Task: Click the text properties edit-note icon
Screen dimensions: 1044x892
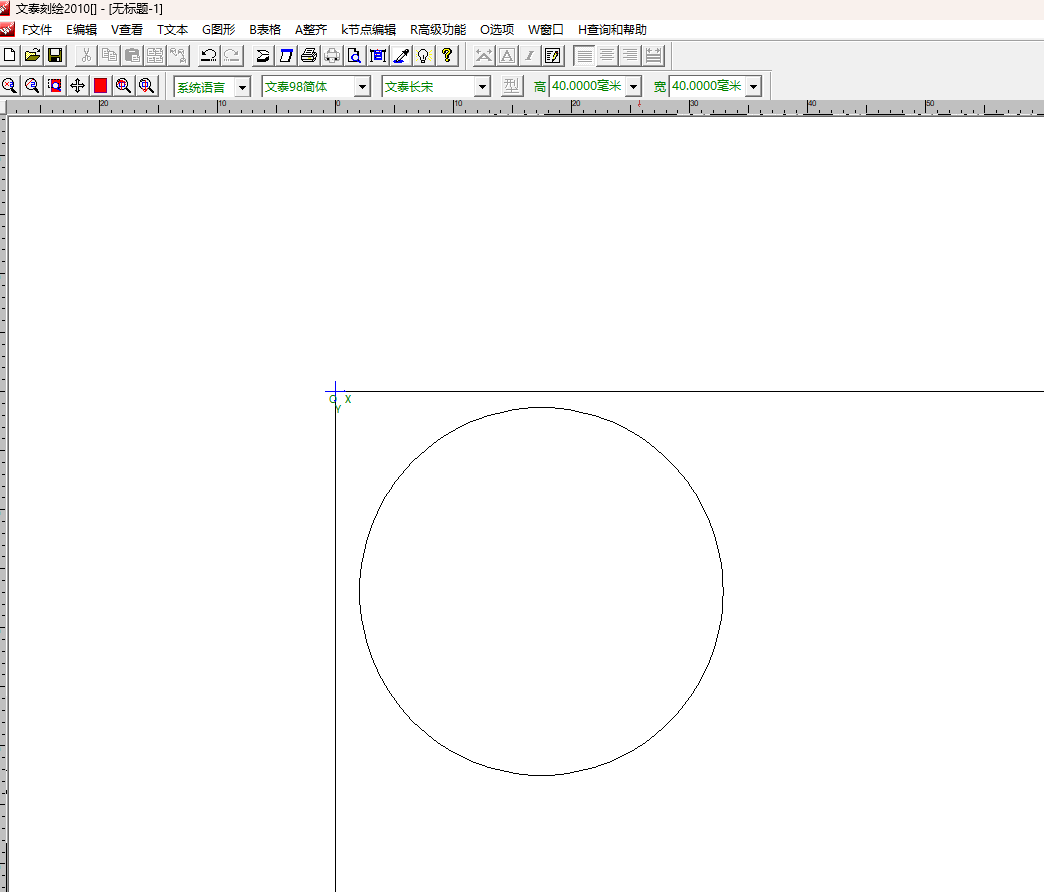Action: coord(552,55)
